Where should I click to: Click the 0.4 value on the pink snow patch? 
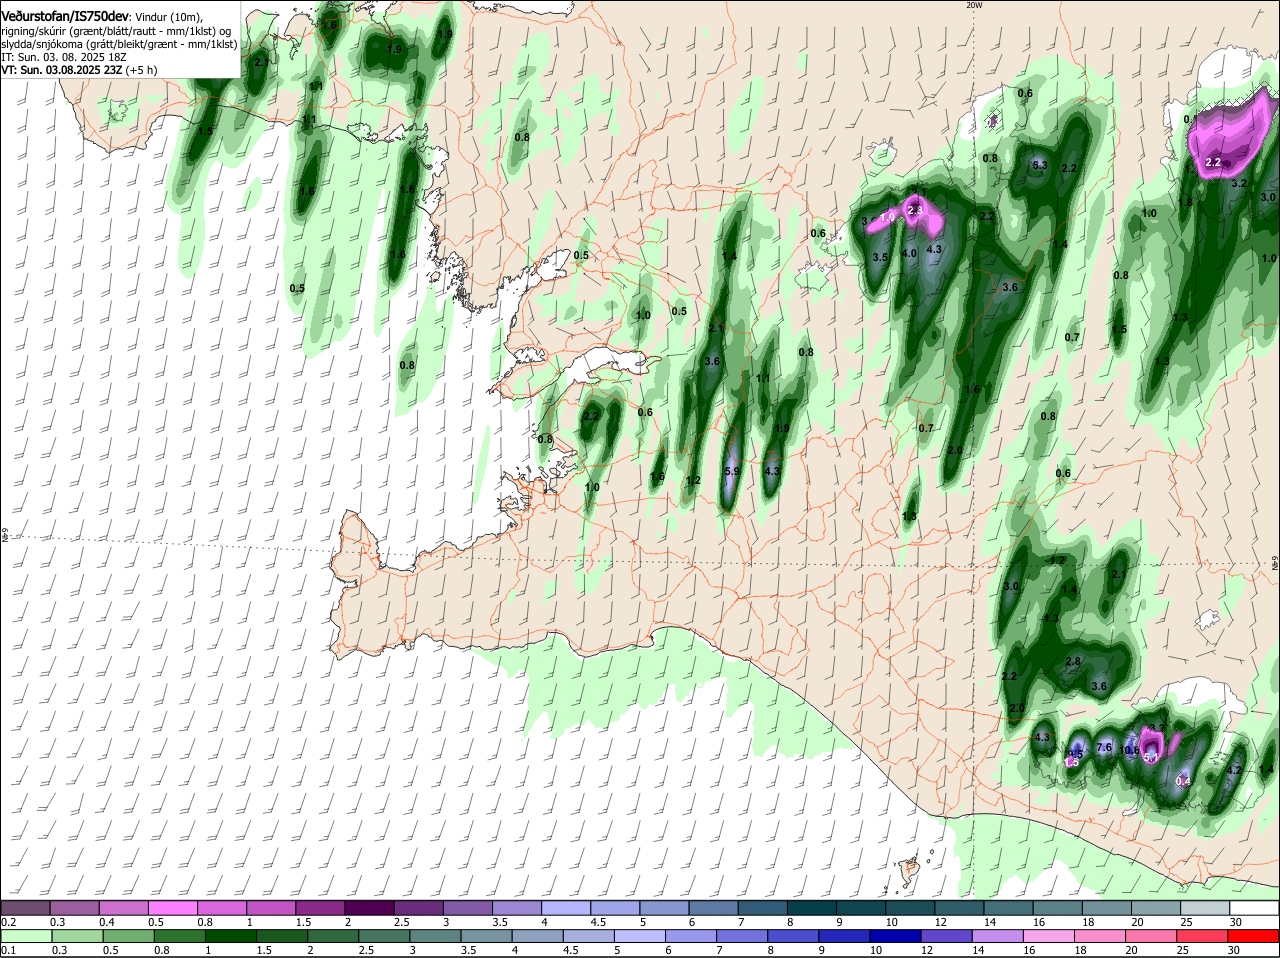click(x=1184, y=781)
